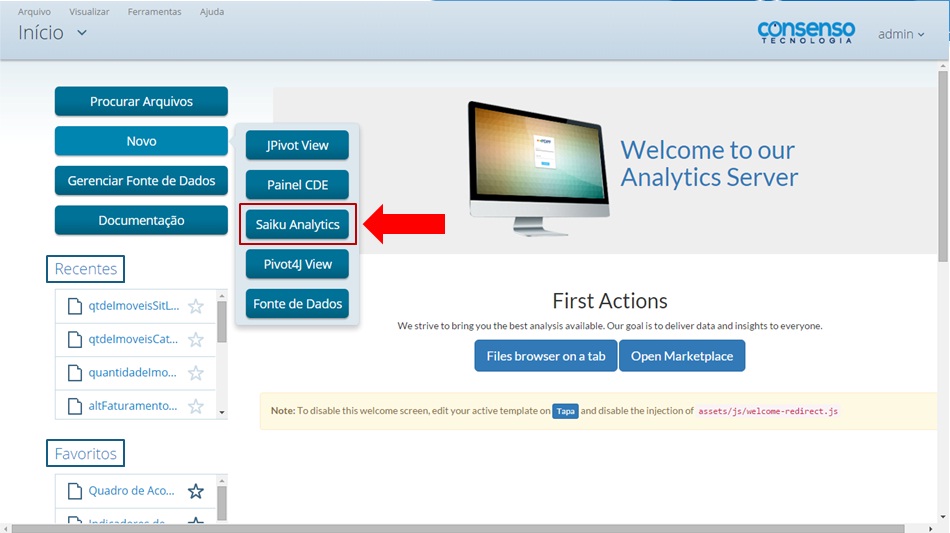Viewport: 950px width, 533px height.
Task: Select Saiku Analytics in Novo menu
Action: tap(297, 225)
